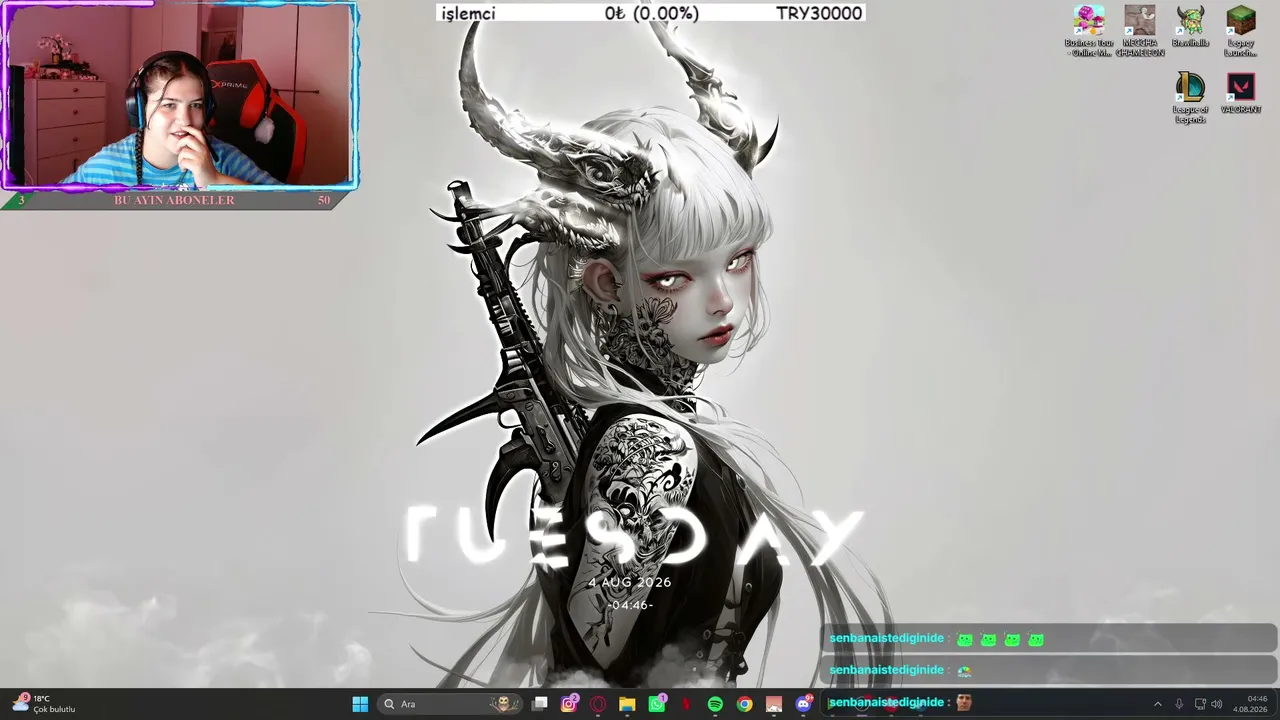
Task: Open the Windows Start menu
Action: [360, 704]
